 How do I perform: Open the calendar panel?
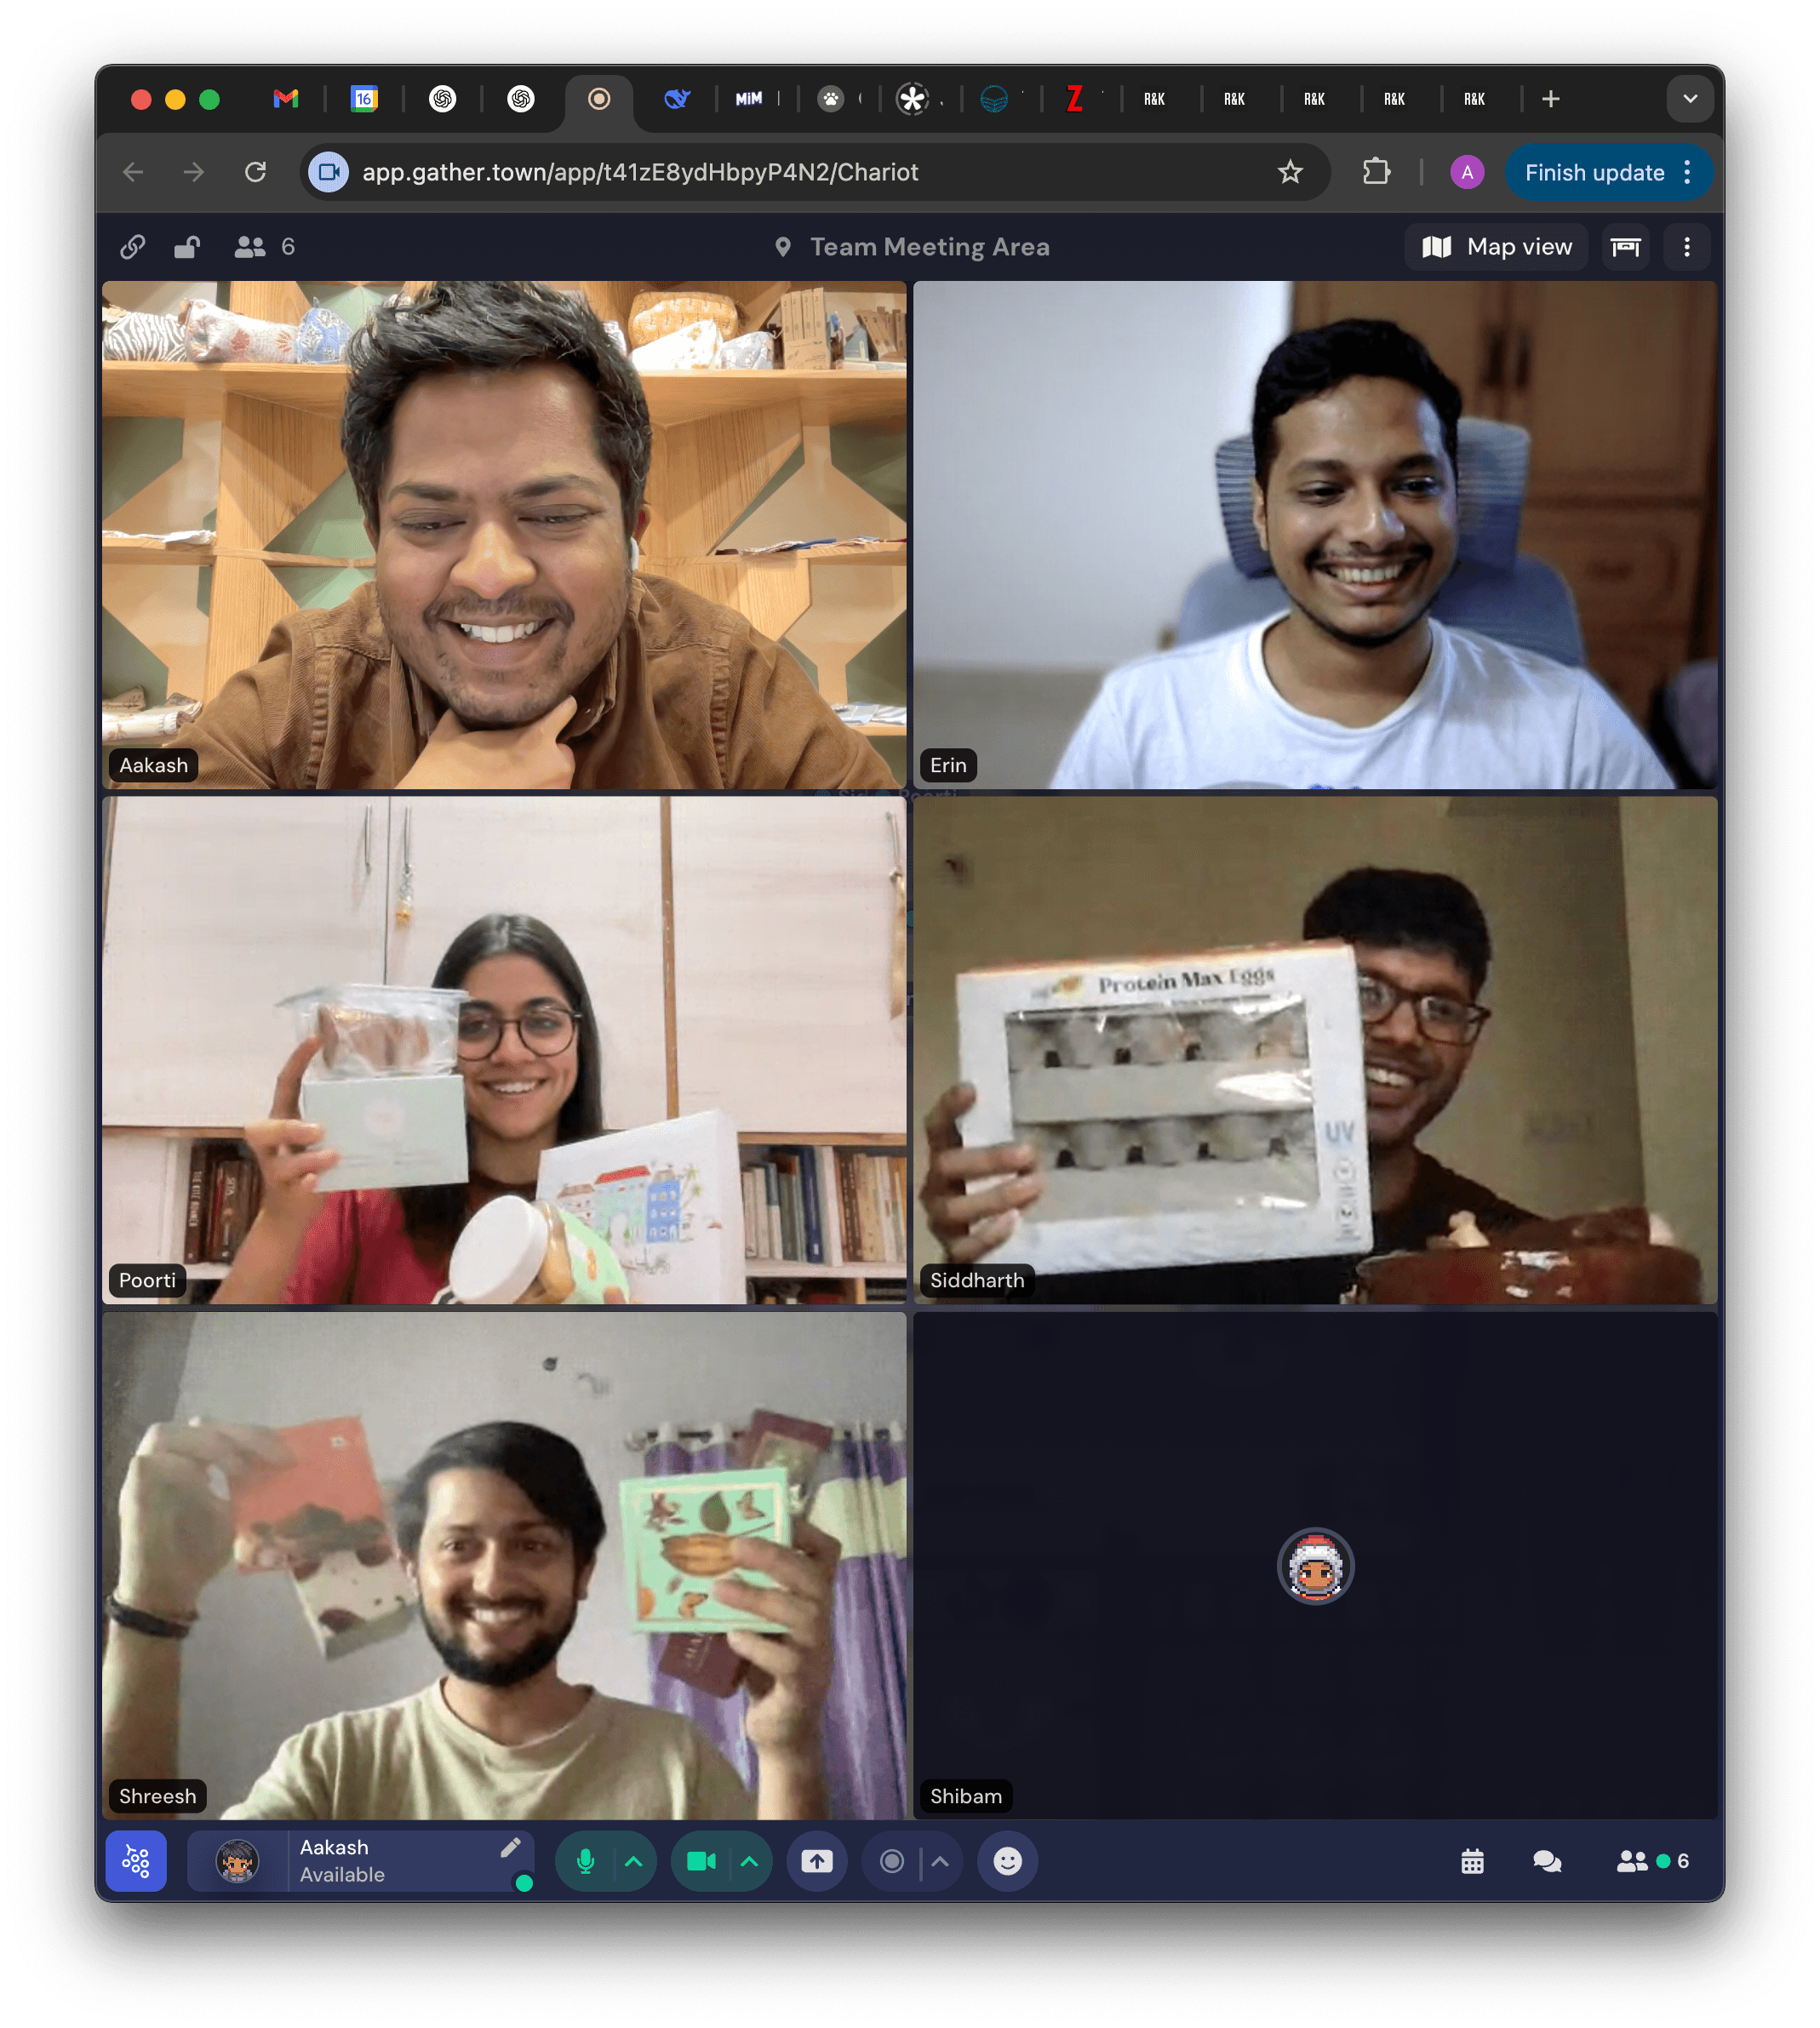(1472, 1861)
